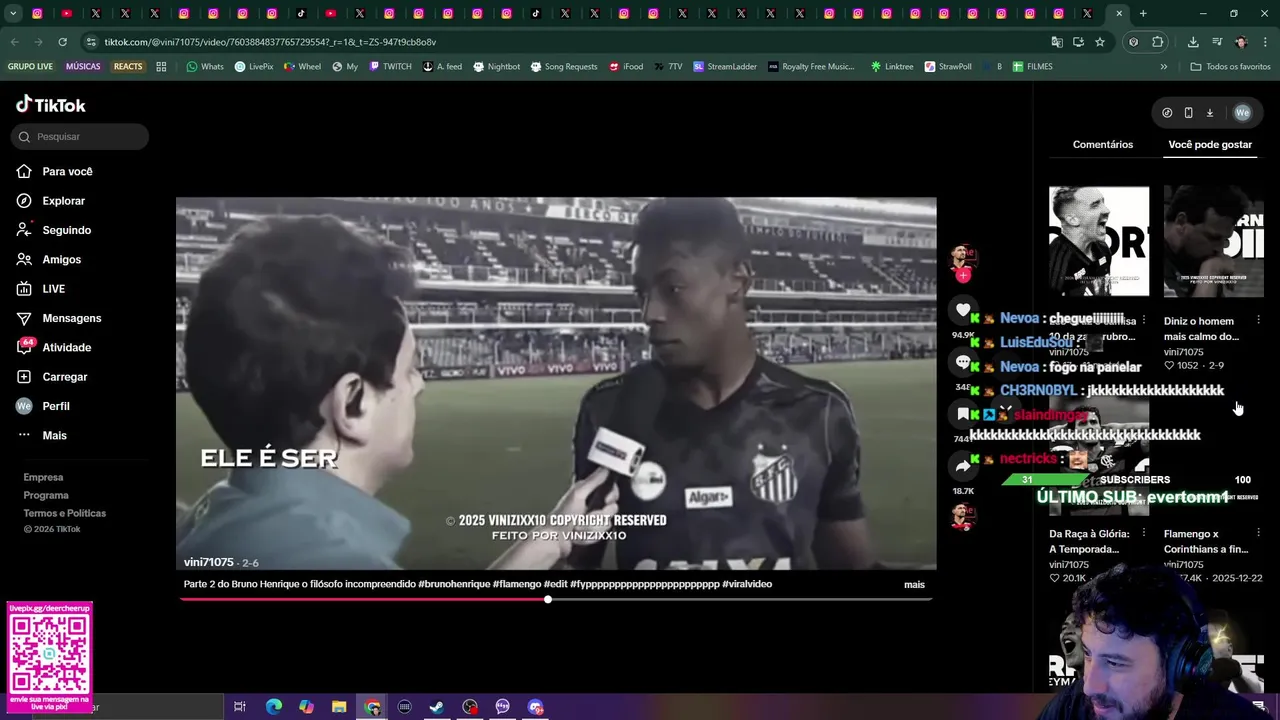Like the video with heart icon
This screenshot has width=1280, height=720.
[x=963, y=311]
